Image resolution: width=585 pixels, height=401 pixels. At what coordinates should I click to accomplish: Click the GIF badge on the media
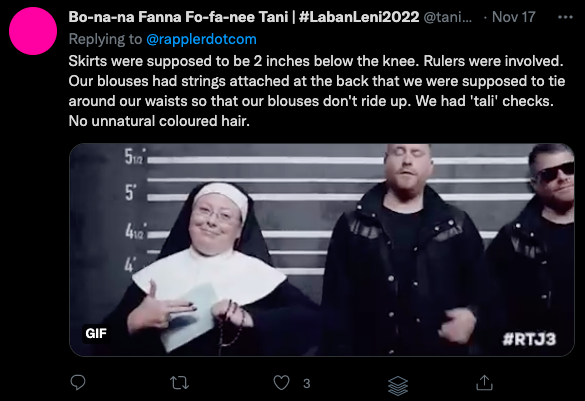(96, 333)
